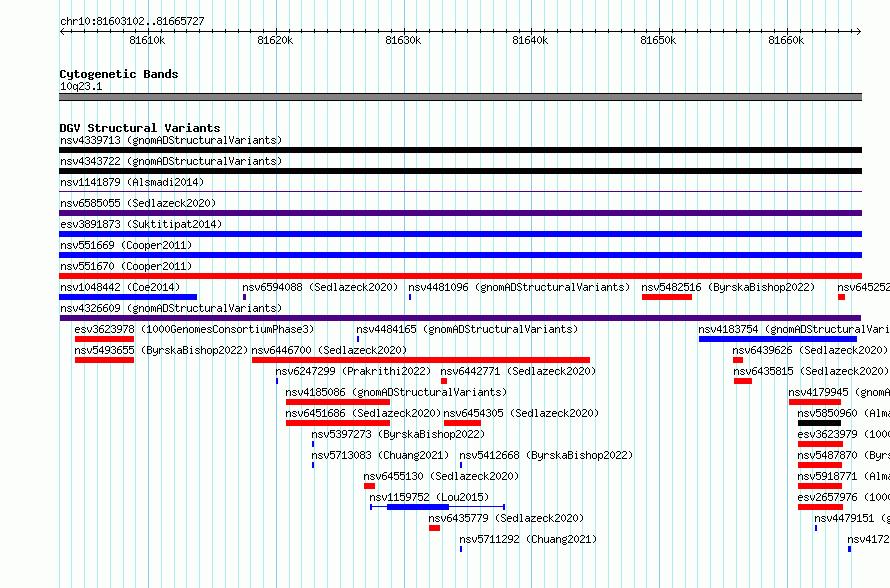
Task: Click nsv6247299 (Prakrithi2022) label
Action: (x=353, y=371)
